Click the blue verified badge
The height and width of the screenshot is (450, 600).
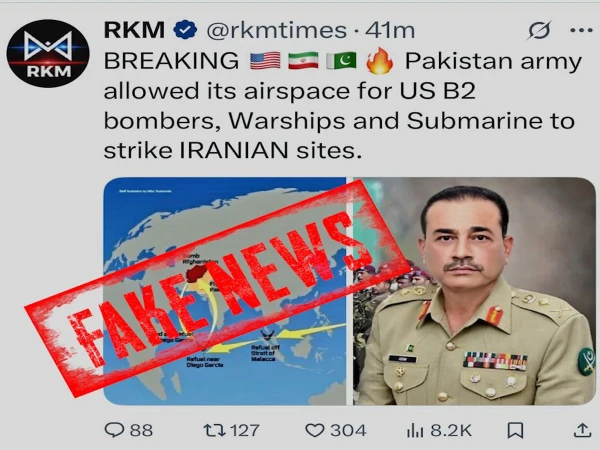[185, 31]
